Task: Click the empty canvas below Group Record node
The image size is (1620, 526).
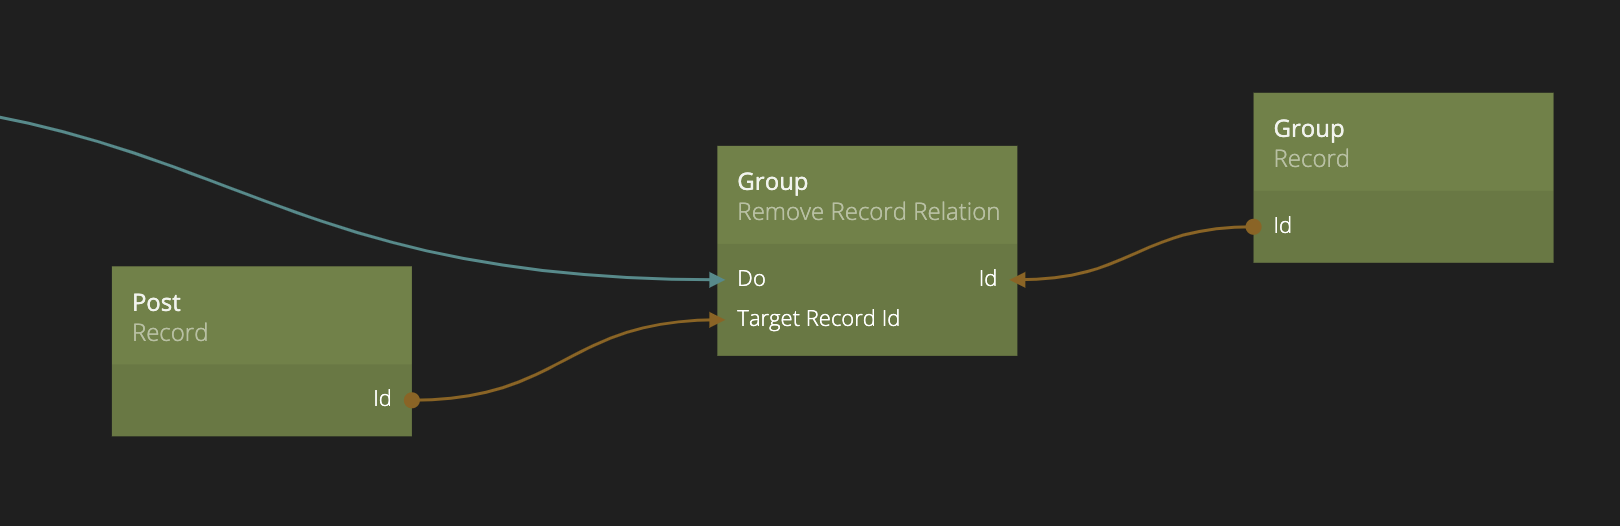Action: [1400, 400]
